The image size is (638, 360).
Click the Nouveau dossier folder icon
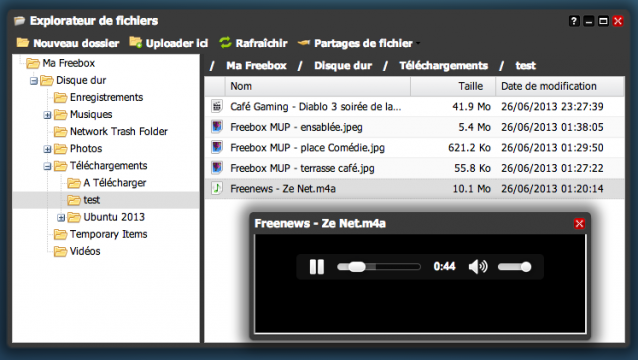[22, 42]
